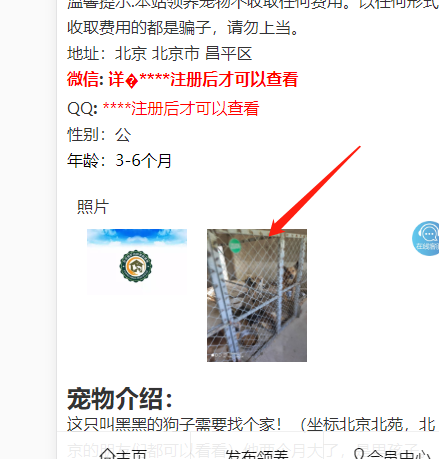Open the 主页 tab in bottom bar
Viewport: 439px width, 459px height.
[x=123, y=454]
